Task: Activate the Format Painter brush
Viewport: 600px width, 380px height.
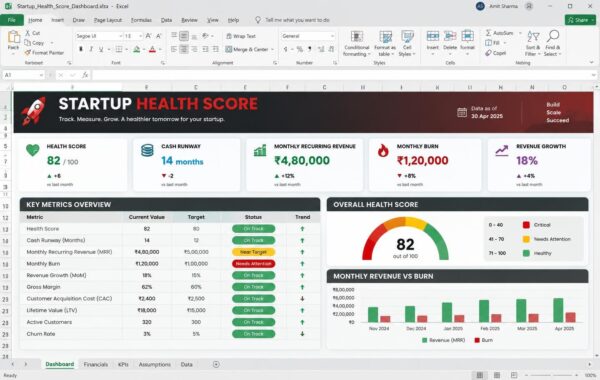Action: point(28,53)
